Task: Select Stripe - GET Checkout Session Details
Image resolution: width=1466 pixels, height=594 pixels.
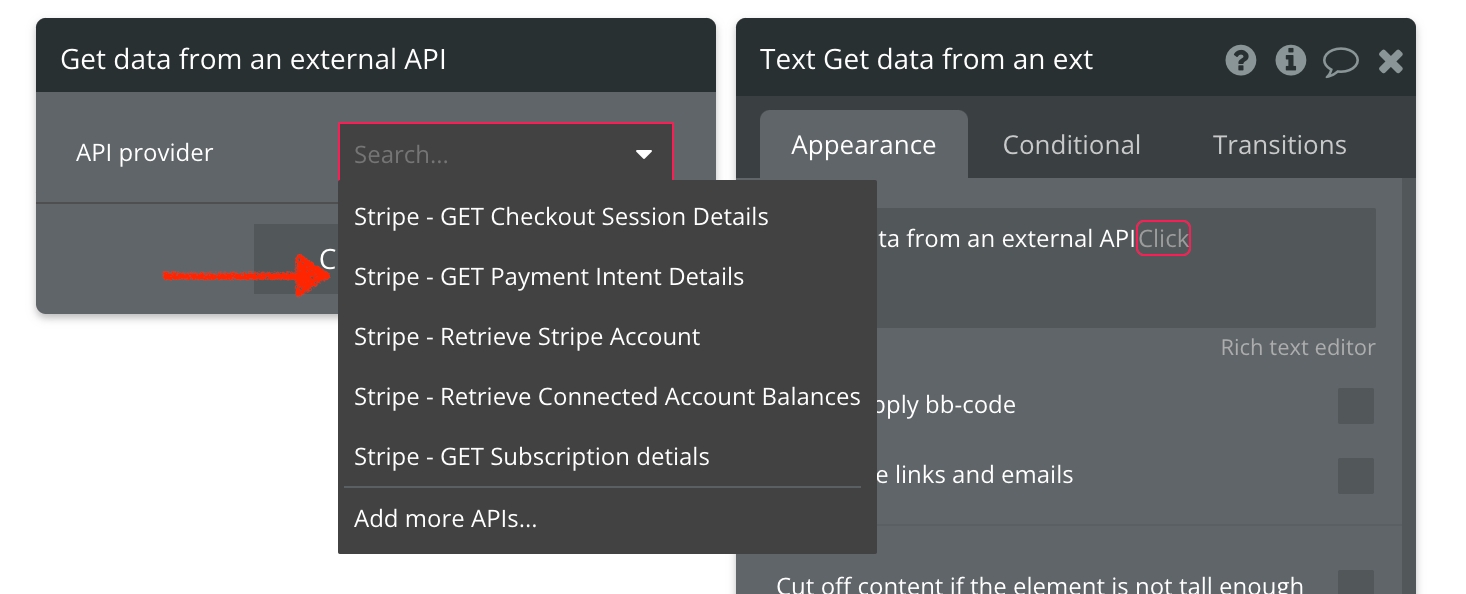Action: coord(561,217)
